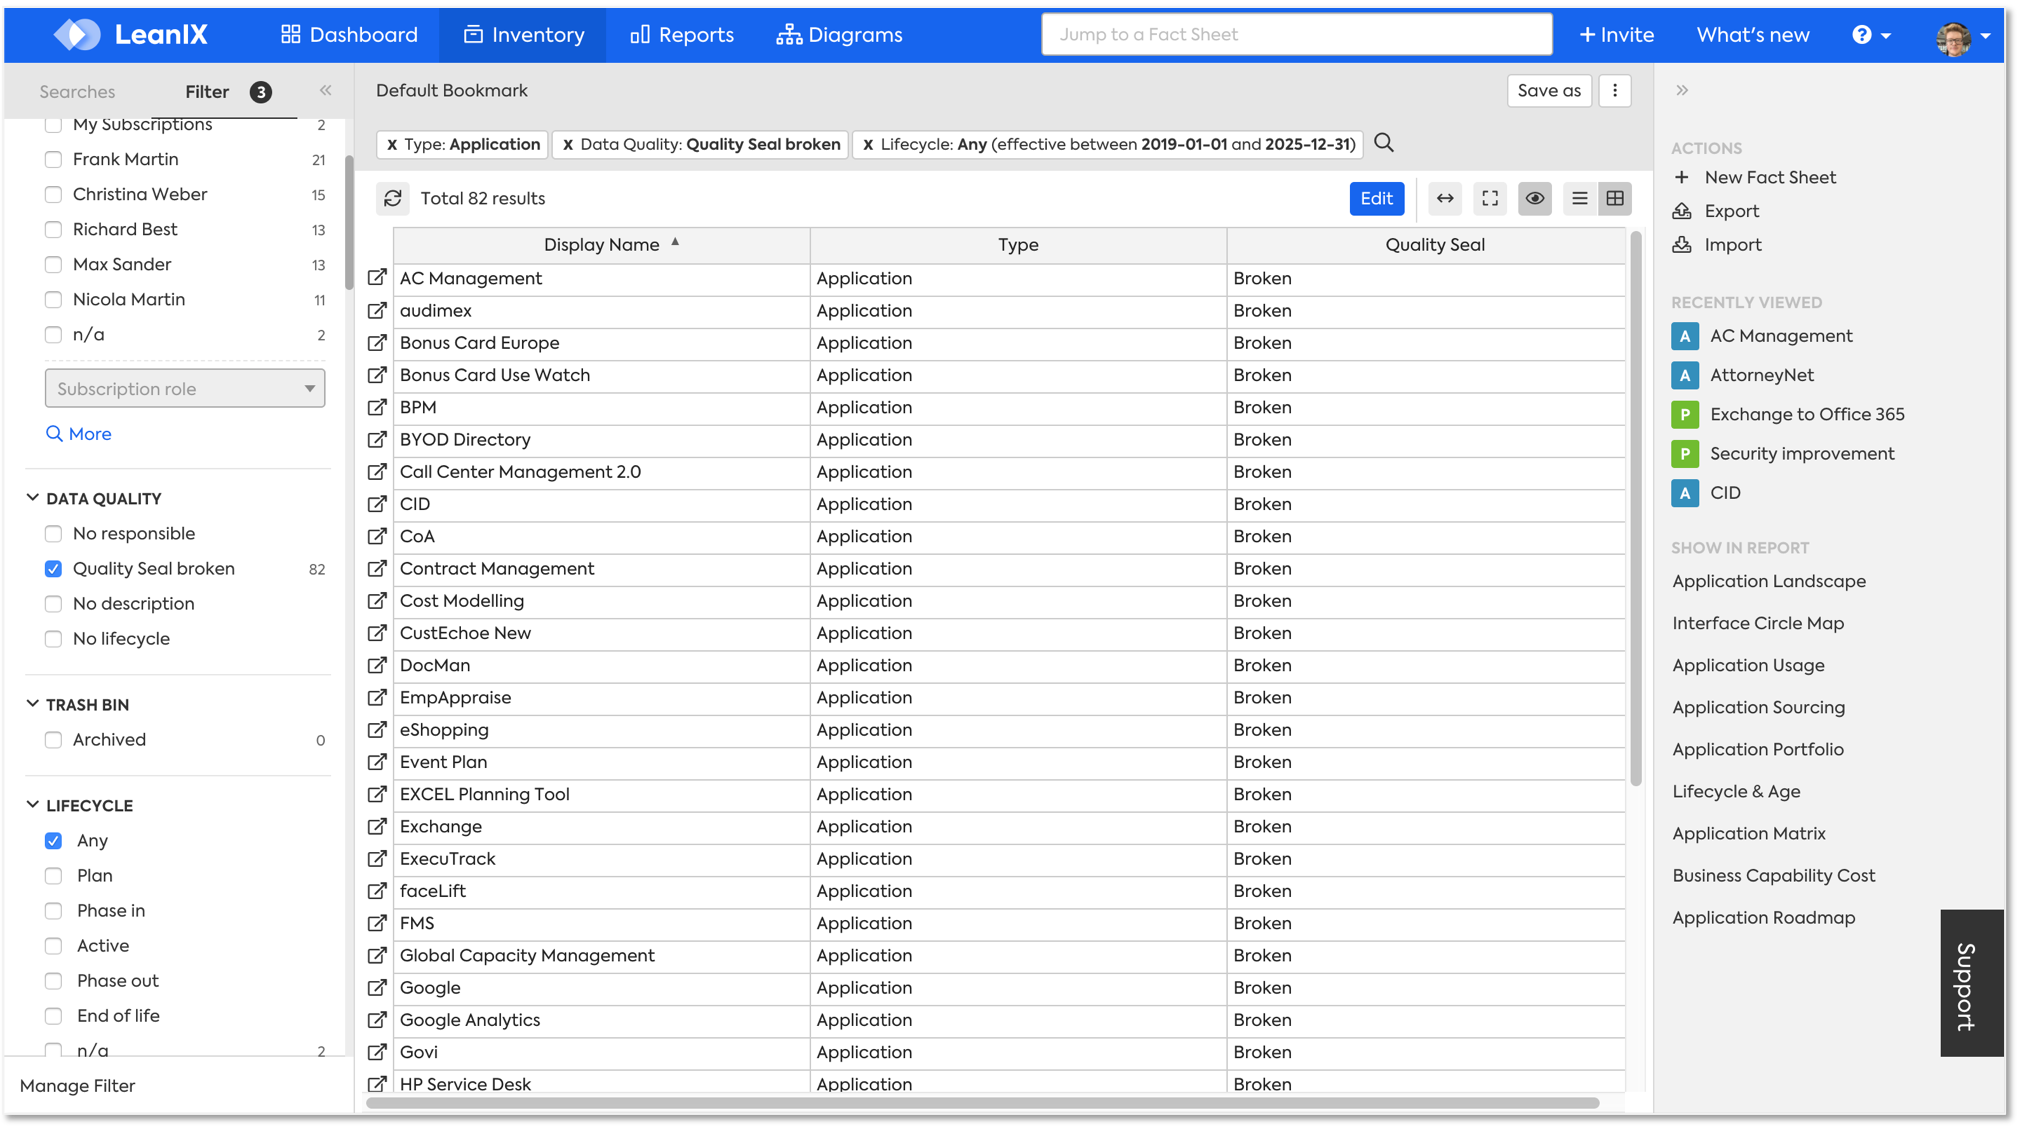Image resolution: width=2018 pixels, height=1127 pixels.
Task: Toggle fullscreen table view icon
Action: (1490, 198)
